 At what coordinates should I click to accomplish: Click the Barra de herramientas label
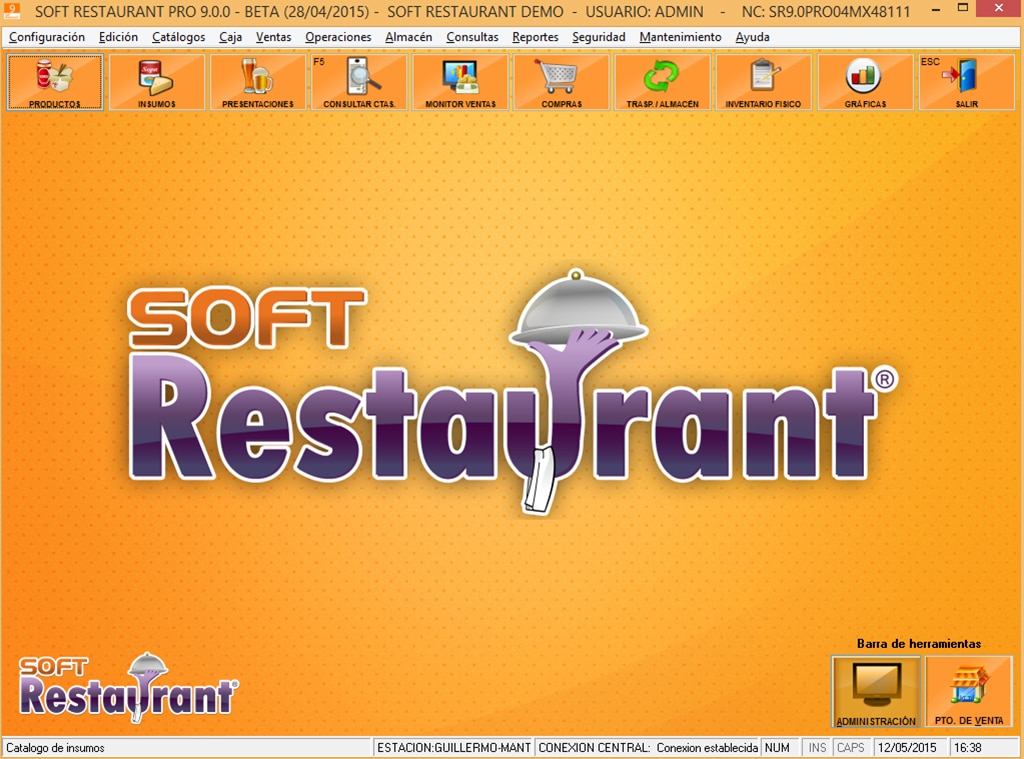(919, 643)
